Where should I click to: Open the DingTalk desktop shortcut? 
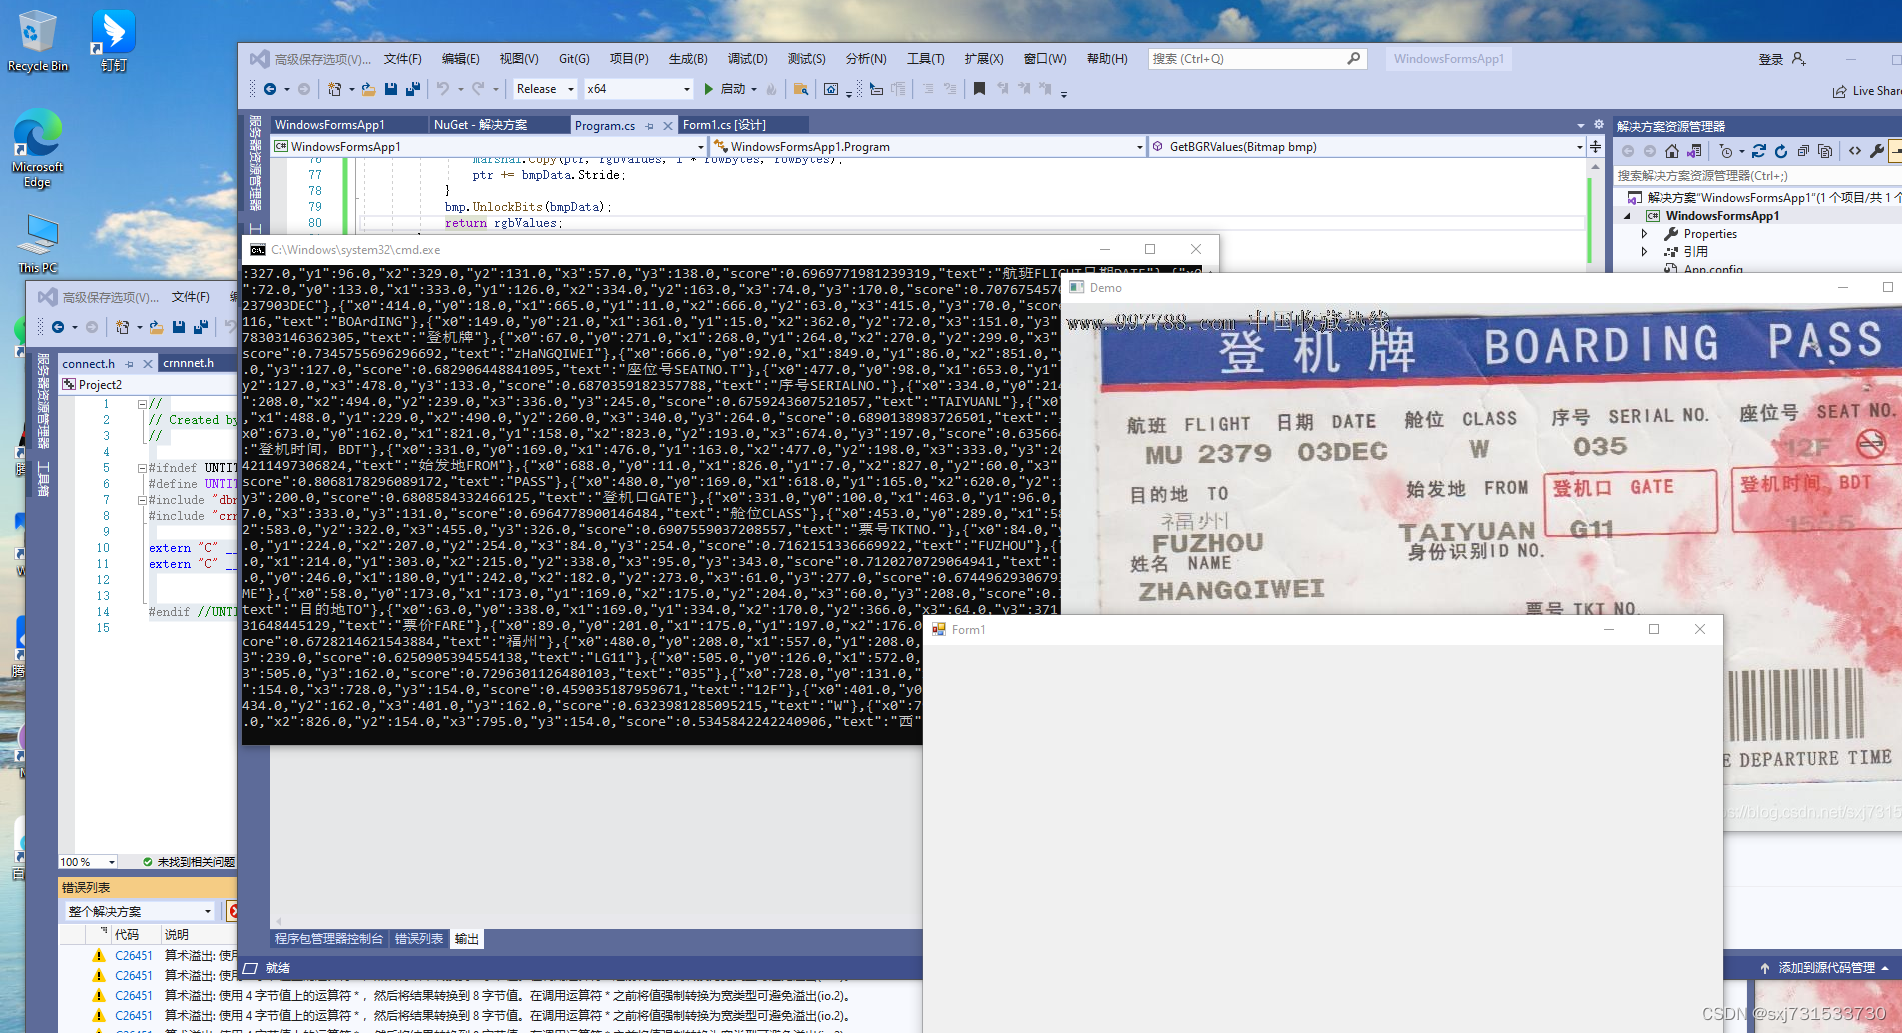point(113,41)
